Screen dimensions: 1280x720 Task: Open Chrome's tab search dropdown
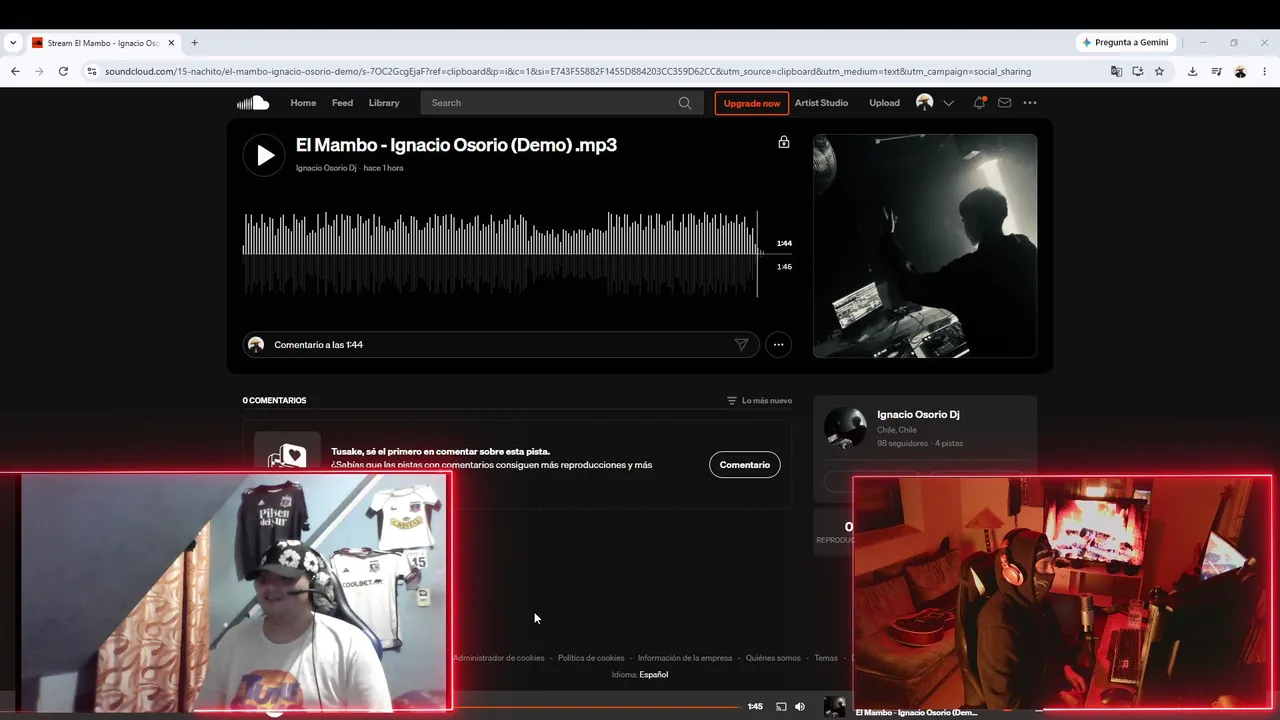point(13,43)
